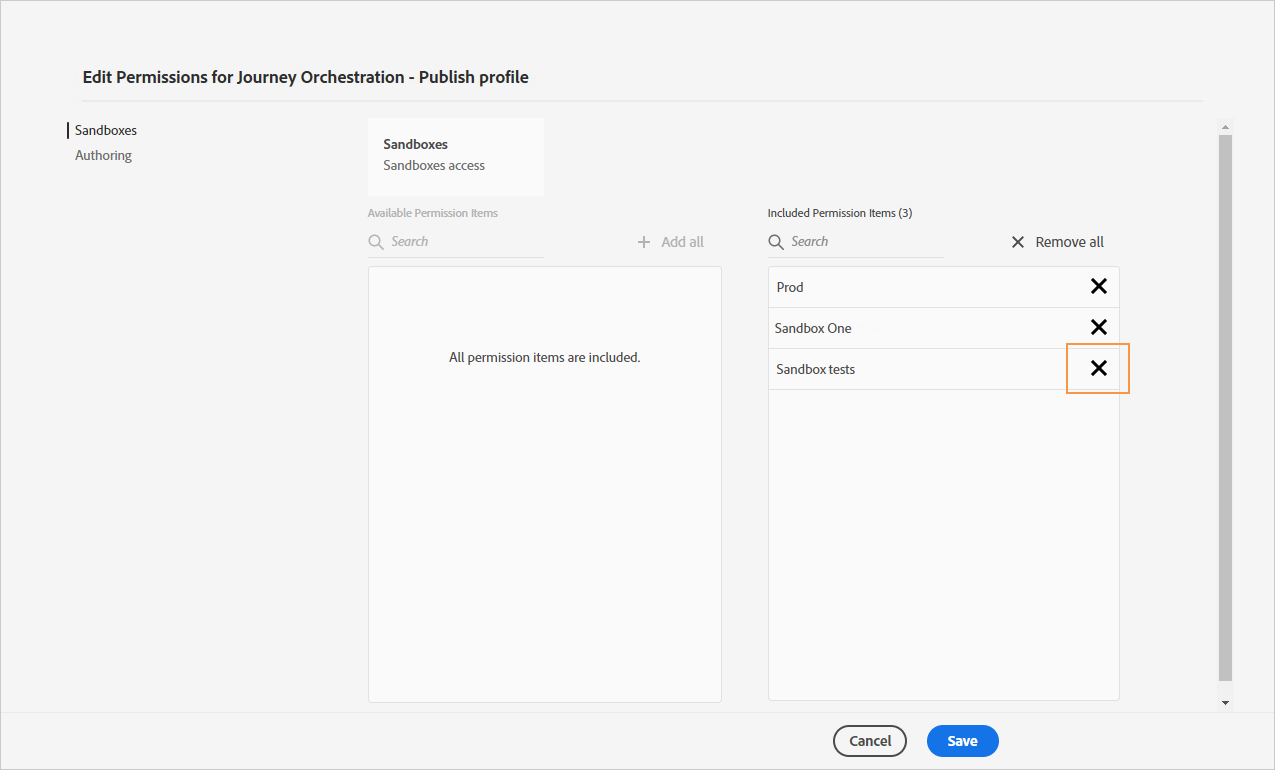Select the Sandbox One item label
Screen dimensions: 1275x770
(813, 328)
